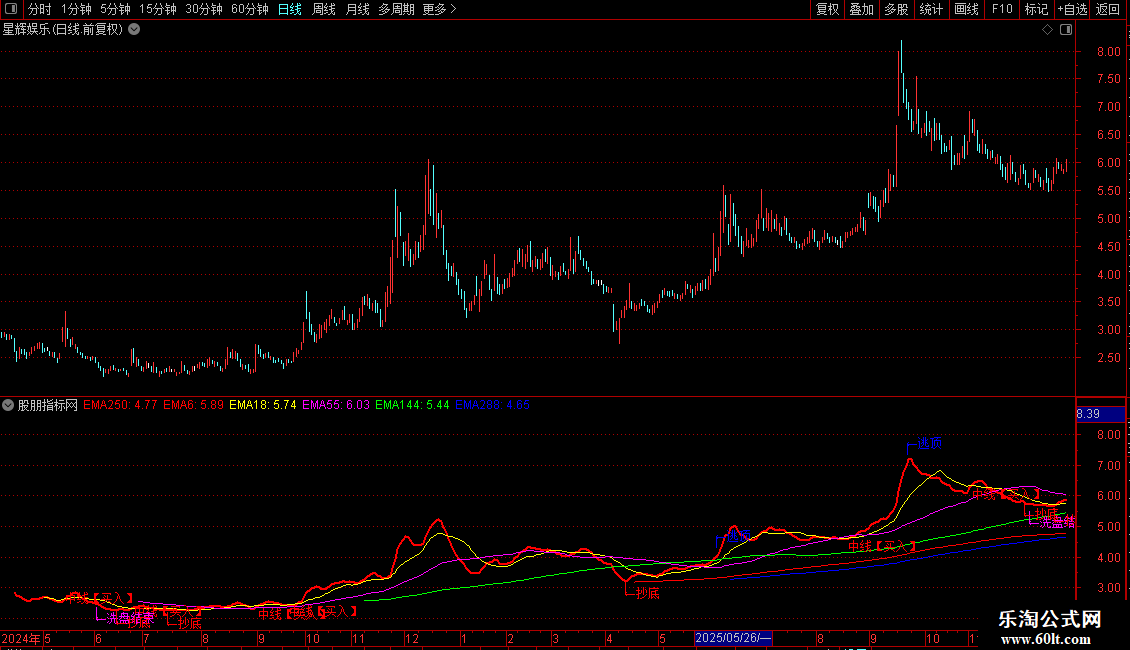Select the 2025/05/26 date marker on timeline
Screen dimensions: 1130x650
tap(733, 638)
